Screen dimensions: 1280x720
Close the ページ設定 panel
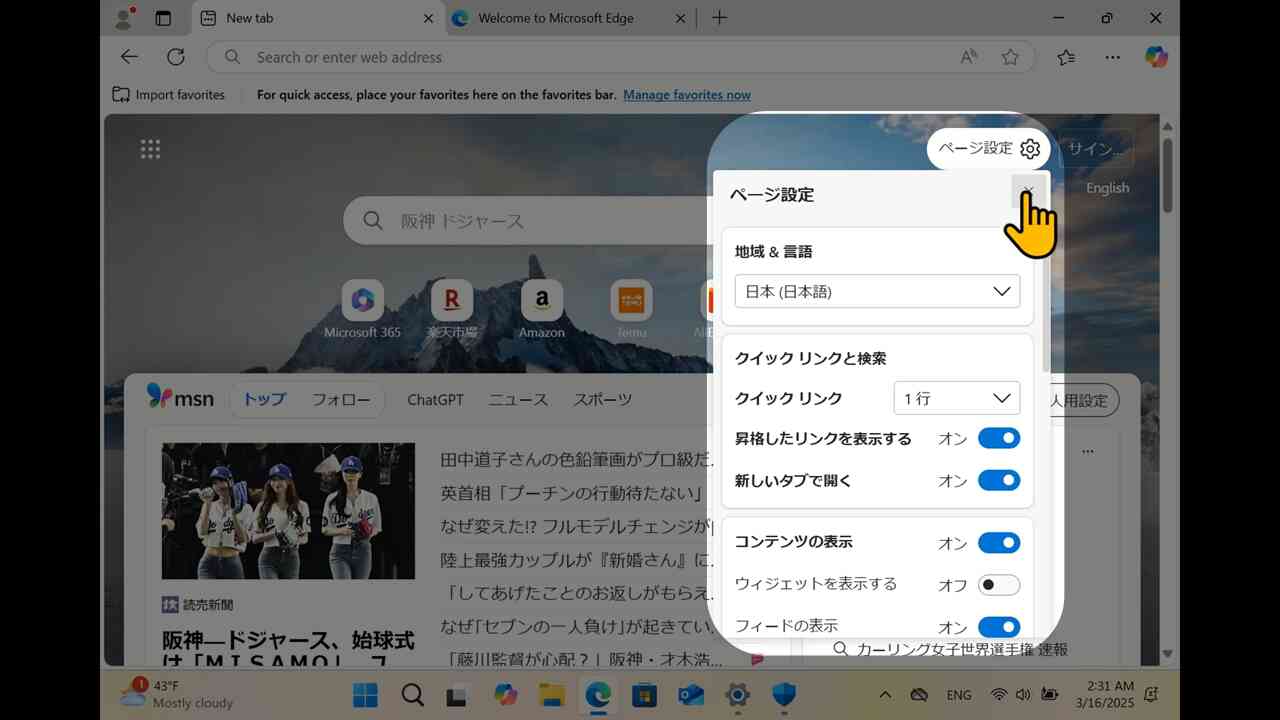pyautogui.click(x=1028, y=191)
